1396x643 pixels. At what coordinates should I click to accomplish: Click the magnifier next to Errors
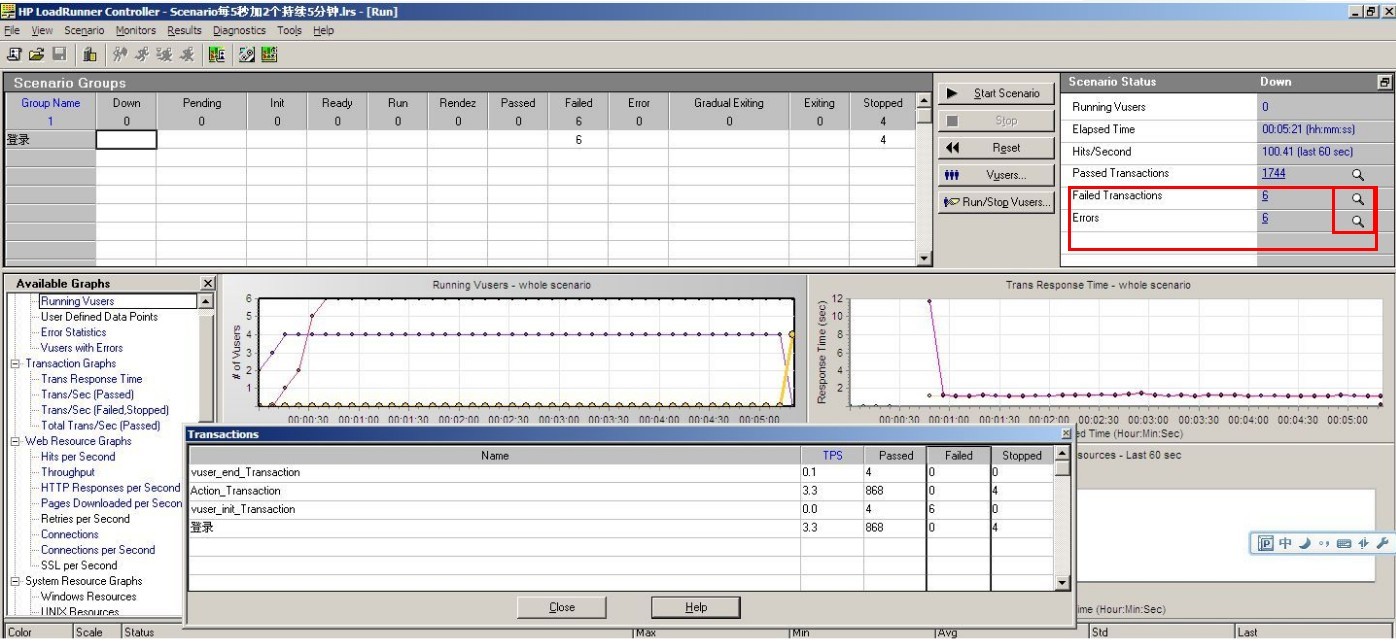click(1357, 221)
